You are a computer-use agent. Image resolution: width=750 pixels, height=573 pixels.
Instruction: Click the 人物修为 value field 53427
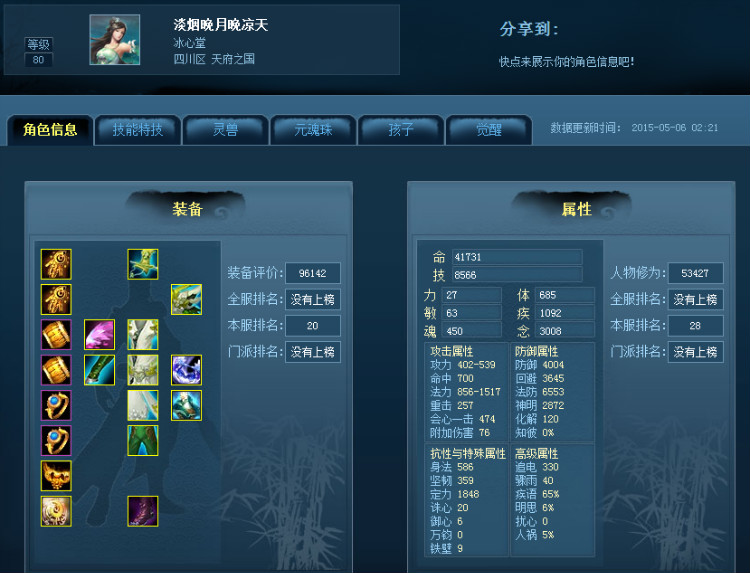pos(695,273)
